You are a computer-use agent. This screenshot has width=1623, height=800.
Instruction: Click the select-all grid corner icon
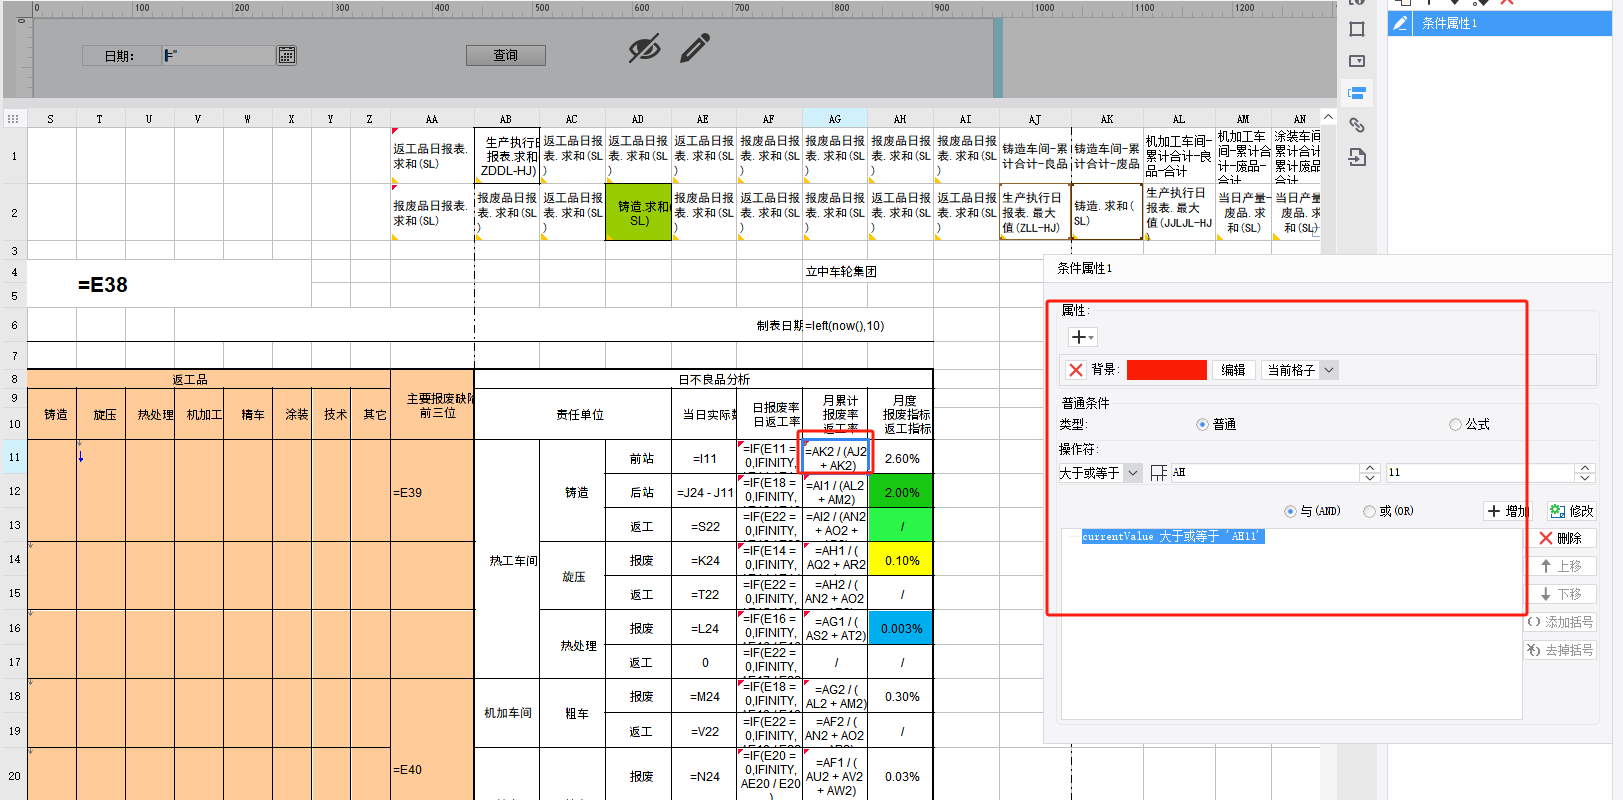tap(13, 119)
